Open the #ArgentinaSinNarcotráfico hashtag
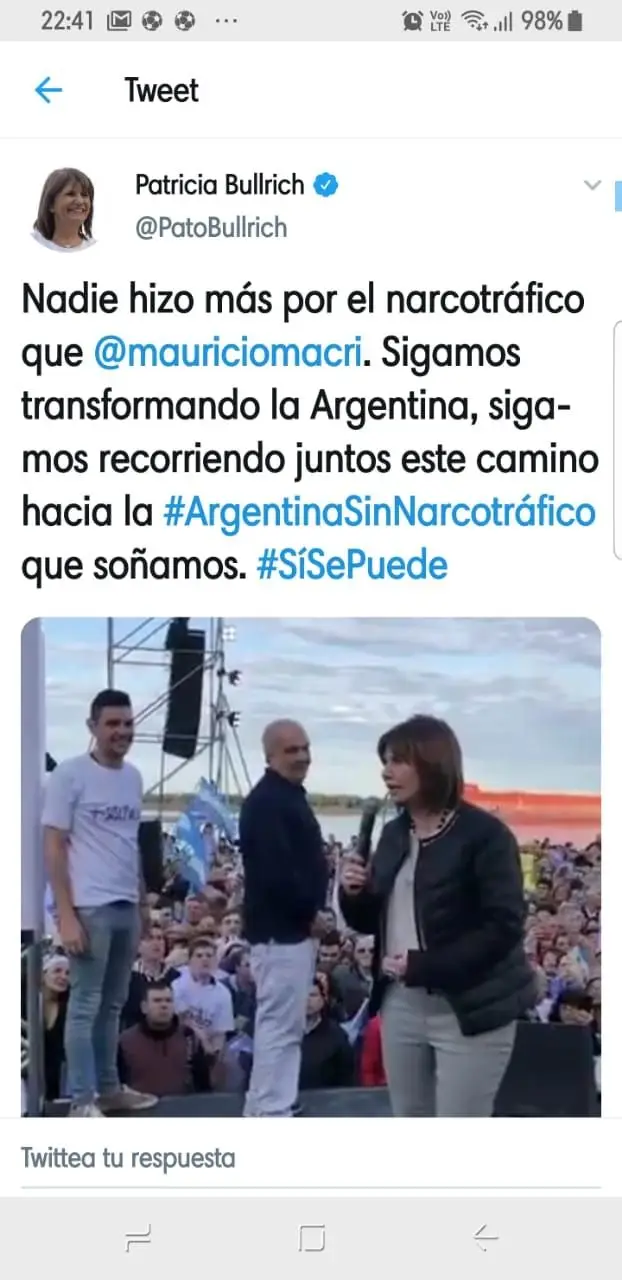622x1280 pixels. pos(379,513)
